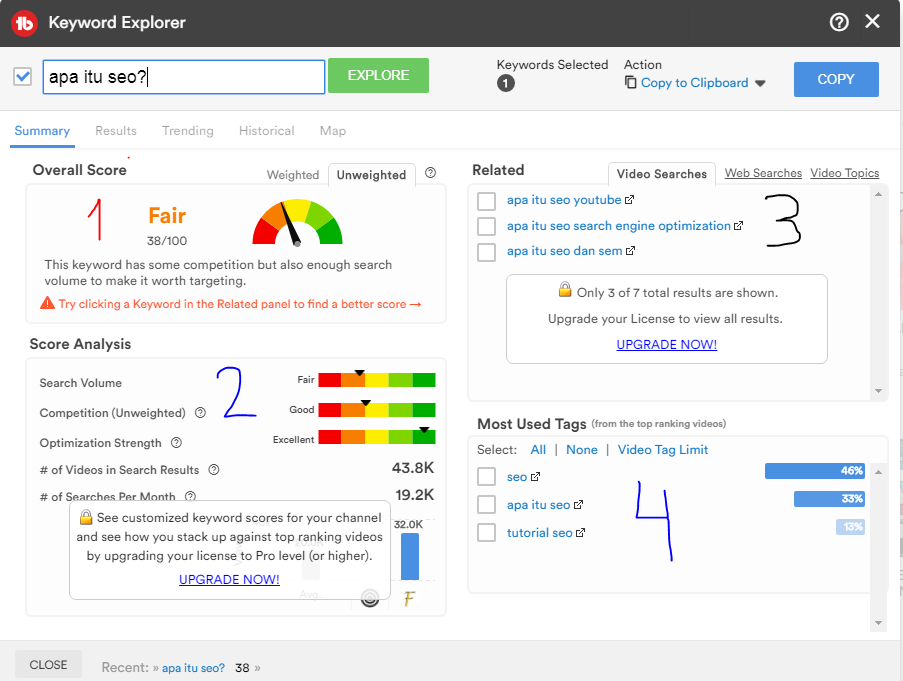This screenshot has width=903, height=681.
Task: Click scroll down arrow in Related panel
Action: coord(878,391)
